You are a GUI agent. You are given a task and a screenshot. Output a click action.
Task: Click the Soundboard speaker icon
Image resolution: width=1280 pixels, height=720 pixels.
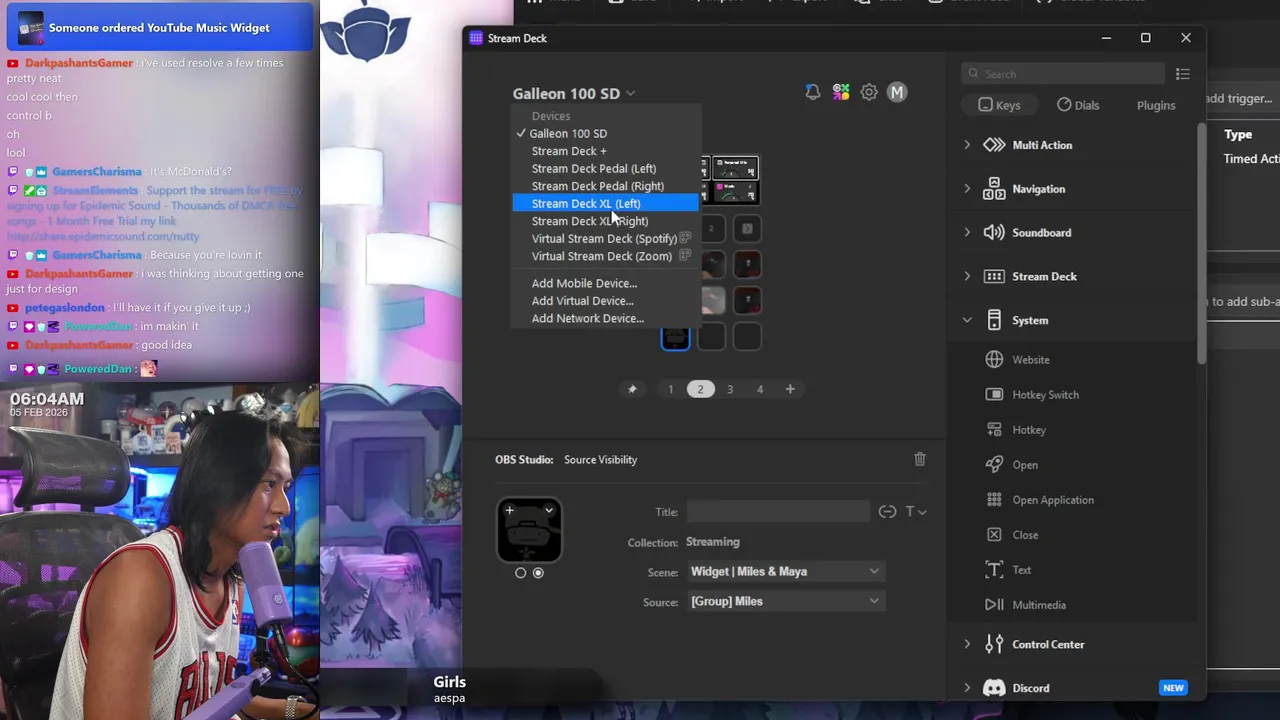(994, 233)
